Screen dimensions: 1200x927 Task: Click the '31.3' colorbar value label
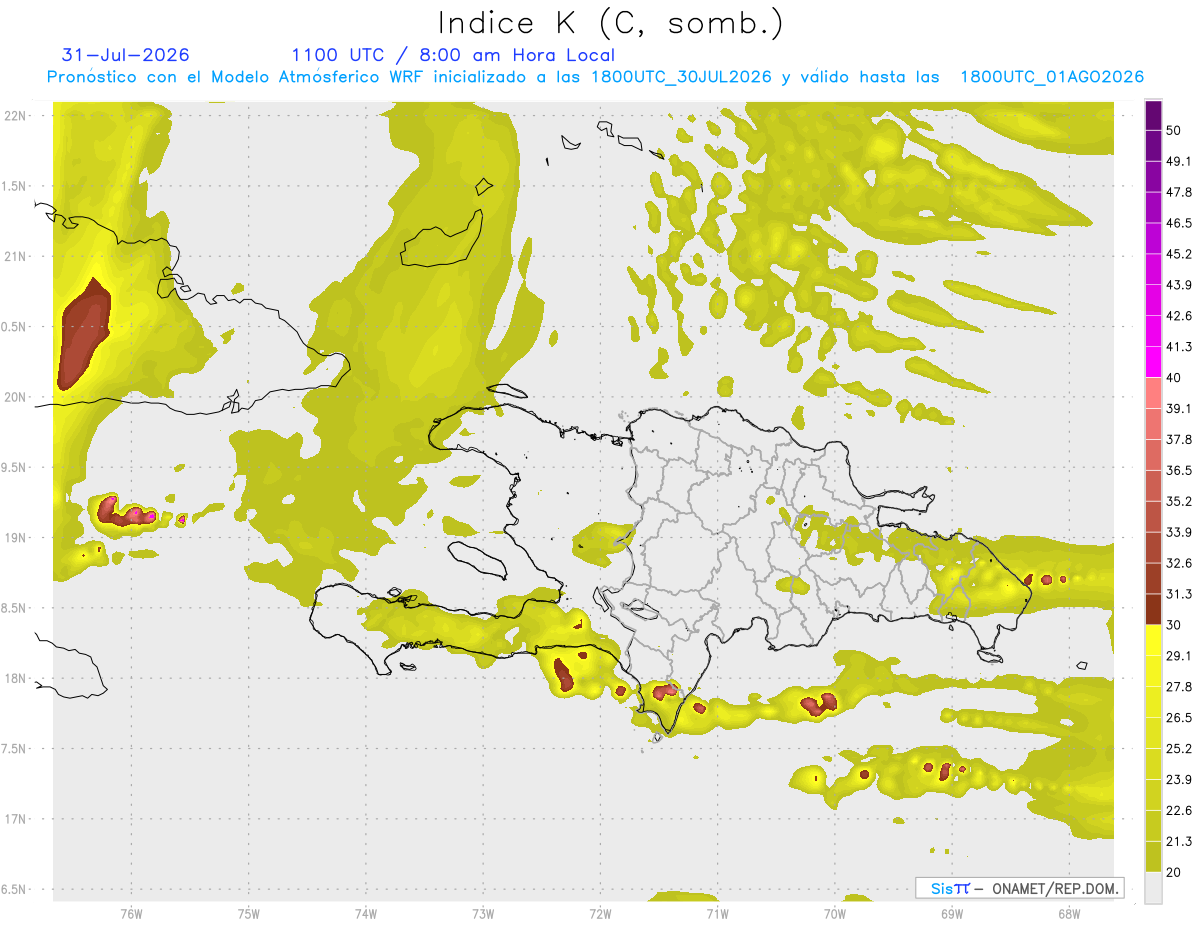[1179, 594]
